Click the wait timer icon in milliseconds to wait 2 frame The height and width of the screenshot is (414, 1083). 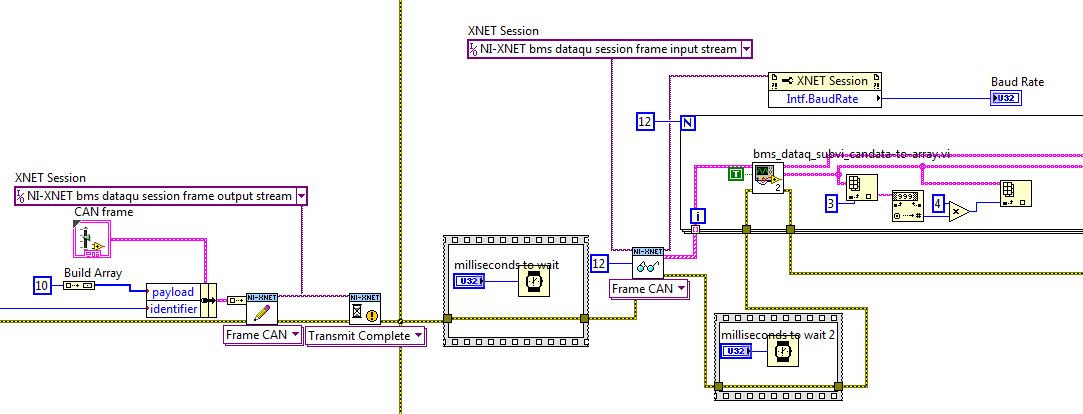(783, 352)
